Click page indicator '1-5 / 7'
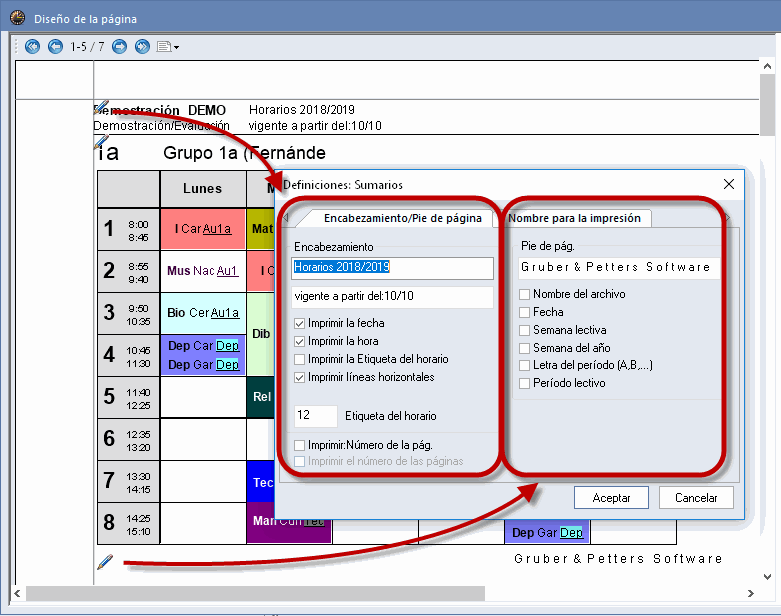The image size is (781, 616). (x=87, y=47)
